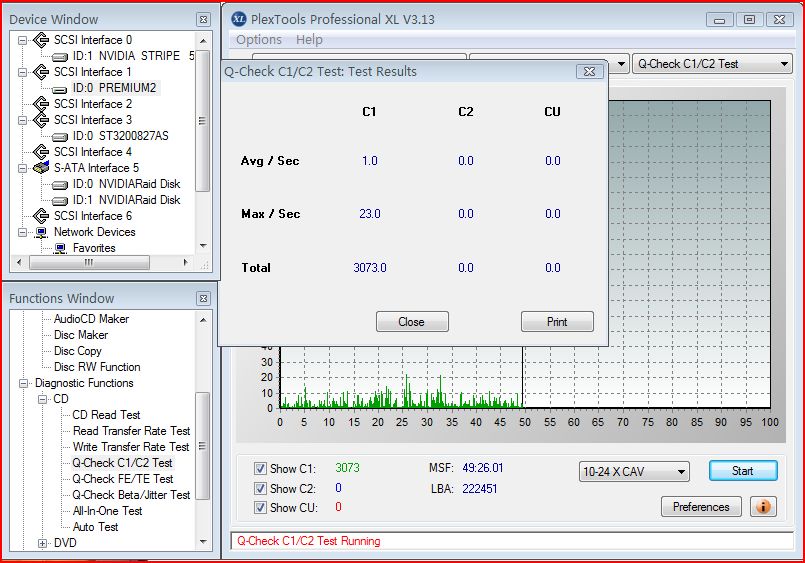805x563 pixels.
Task: Click the C1 Total value 3073.0
Action: 370,268
